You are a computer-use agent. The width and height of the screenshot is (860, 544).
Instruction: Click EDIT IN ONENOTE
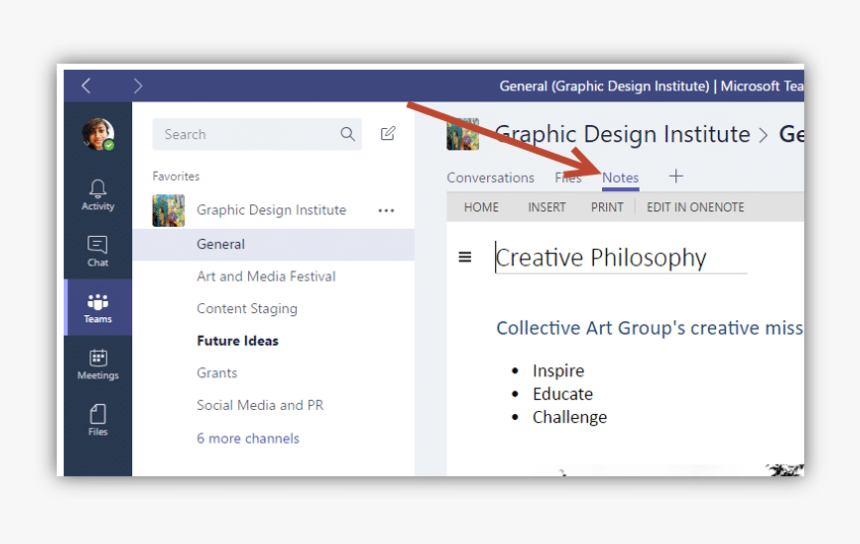click(x=695, y=207)
